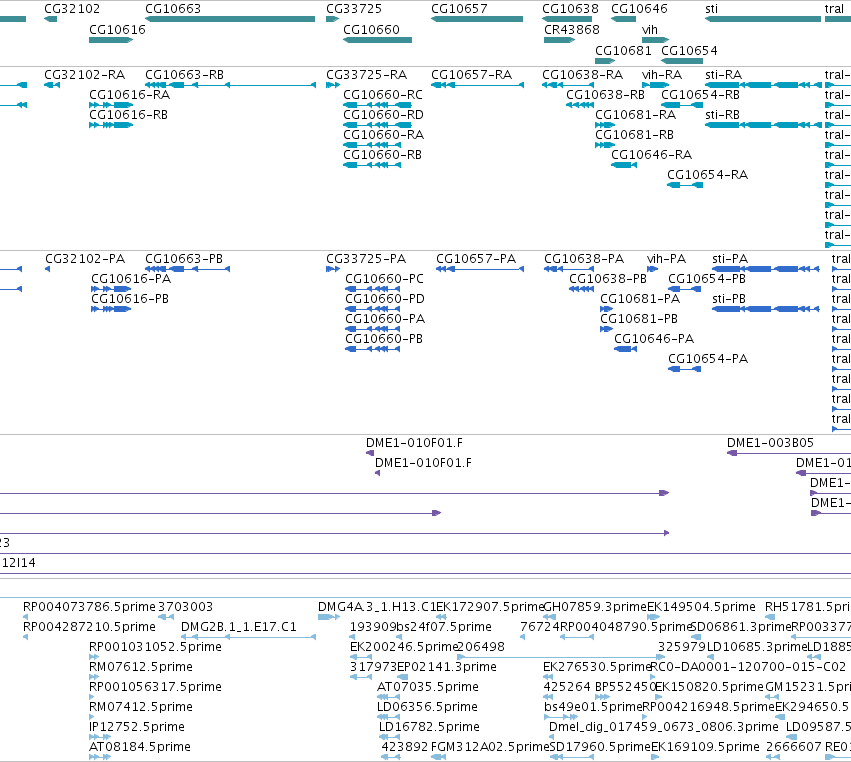Viewport: 851px width, 762px height.
Task: Open protein label CG32102-PA
Action: (85, 258)
